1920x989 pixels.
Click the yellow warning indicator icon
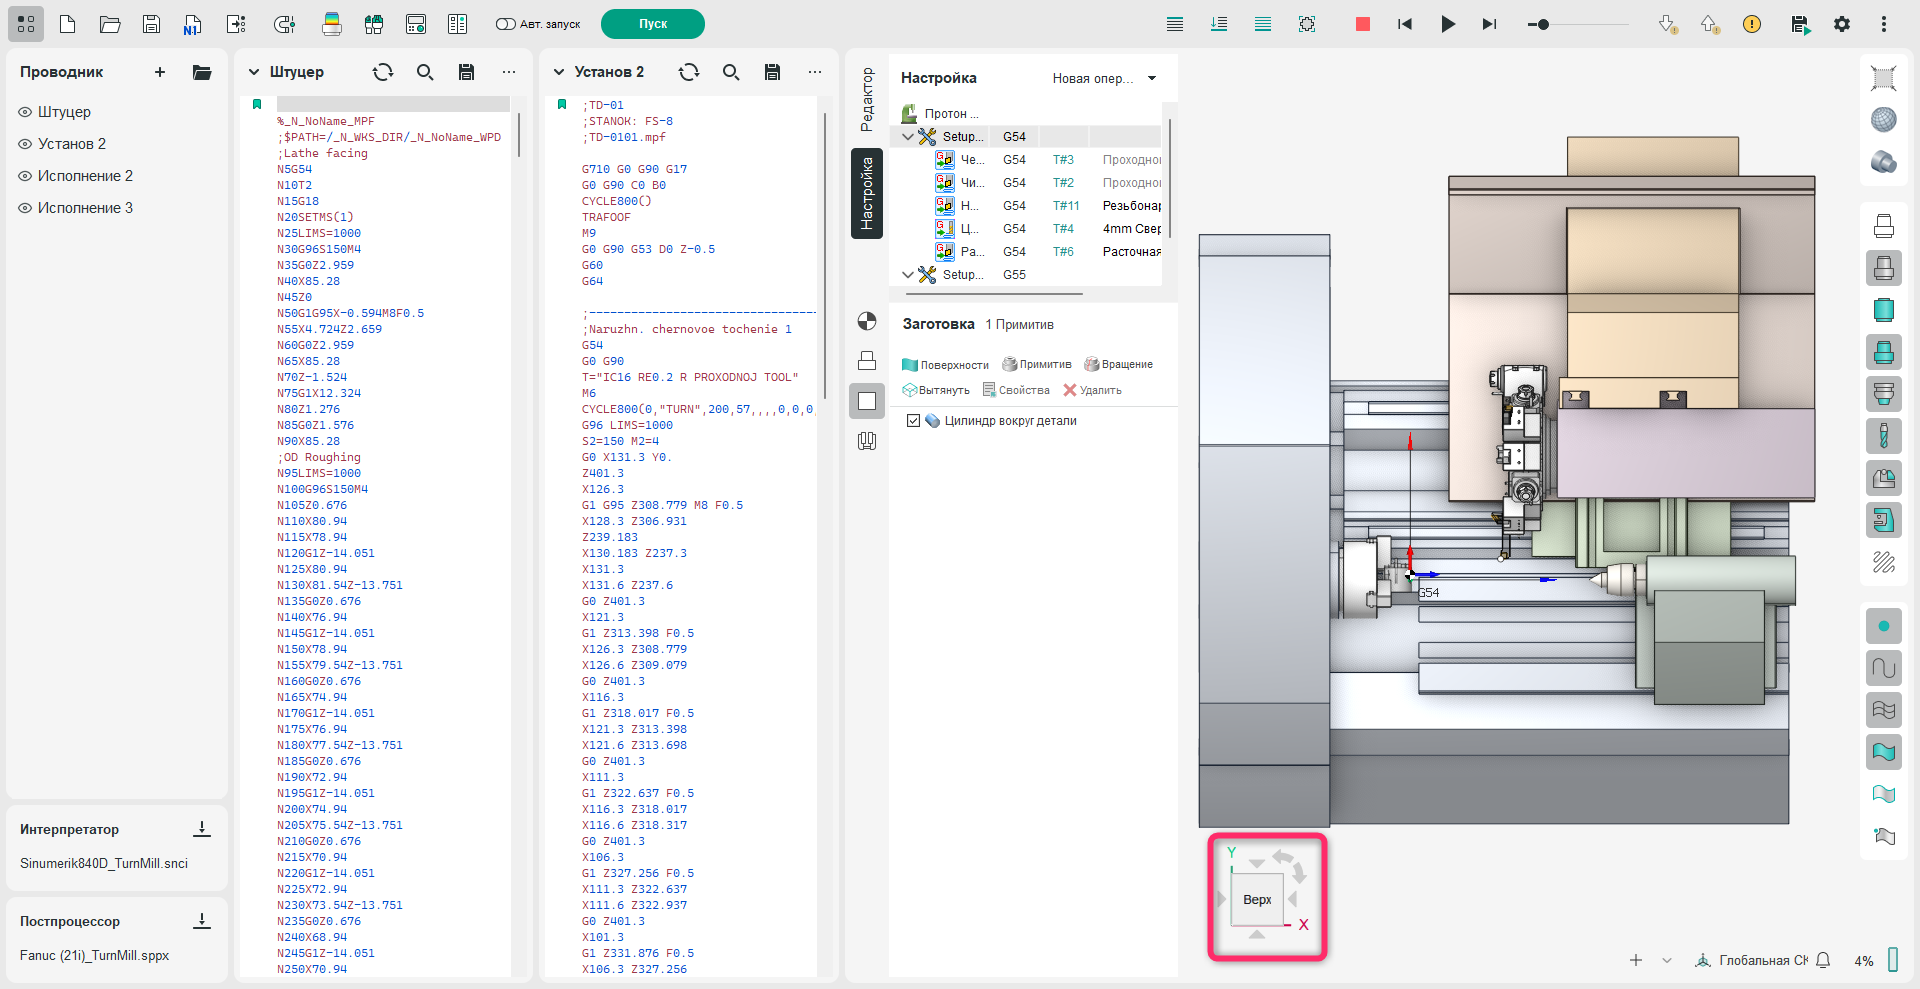tap(1752, 24)
